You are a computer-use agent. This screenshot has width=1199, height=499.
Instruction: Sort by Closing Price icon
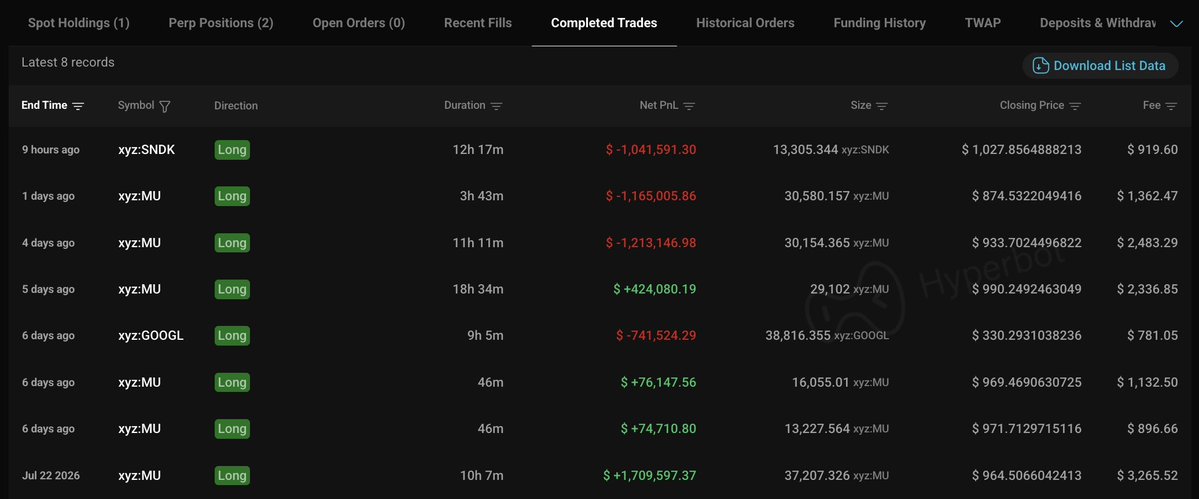point(1075,106)
